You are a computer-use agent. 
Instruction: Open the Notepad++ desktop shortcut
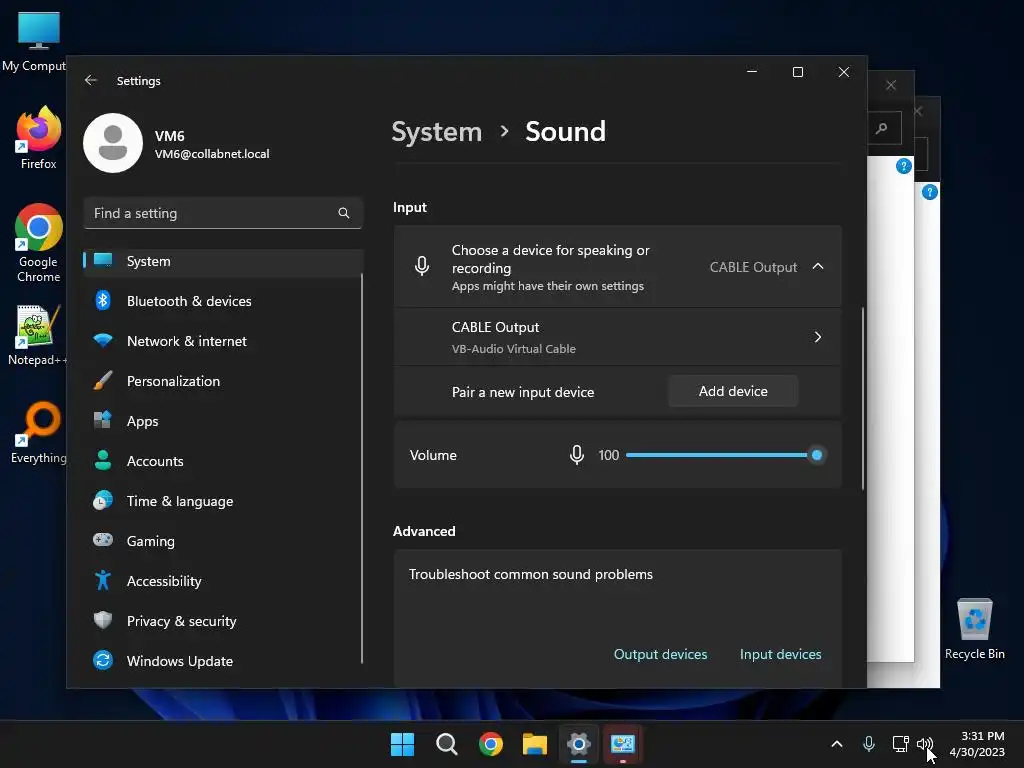click(x=38, y=334)
